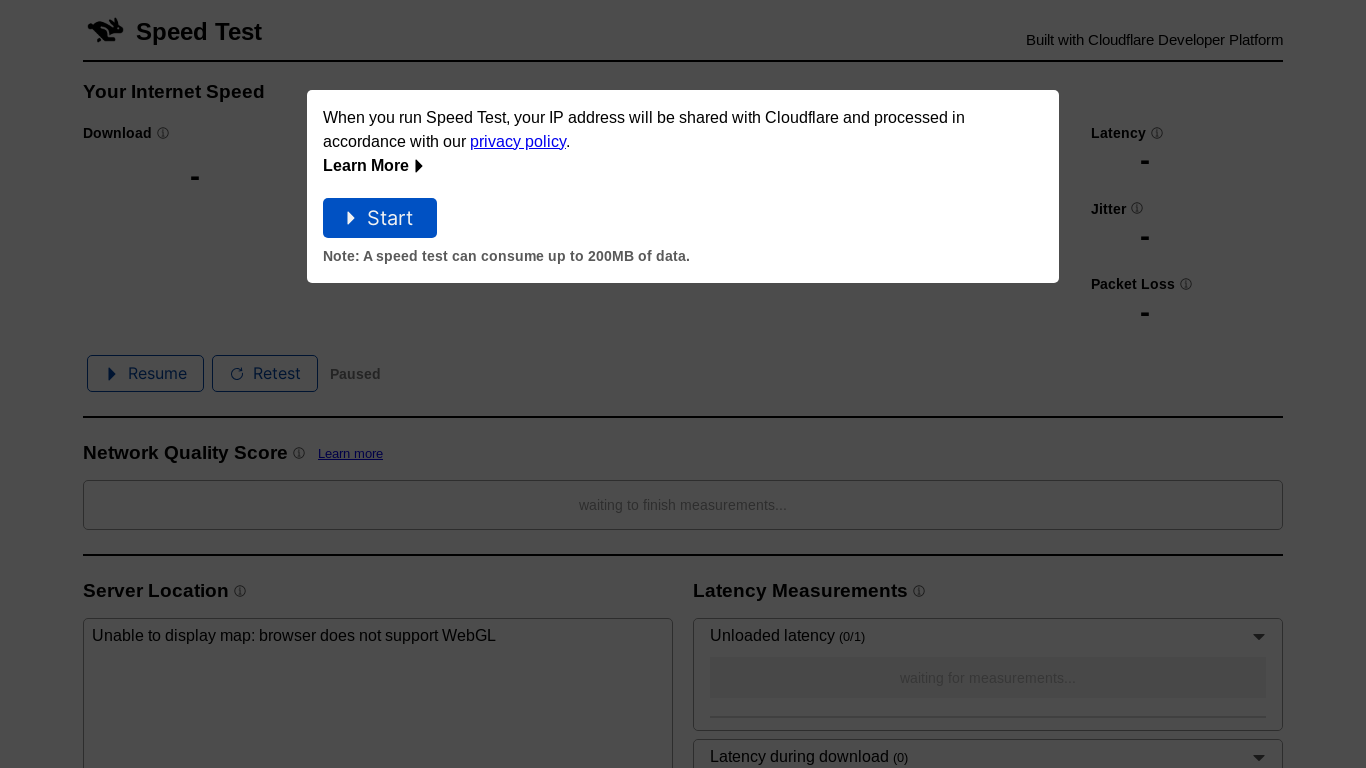Open Network Quality Score Learn more link
The width and height of the screenshot is (1366, 768).
coord(350,454)
